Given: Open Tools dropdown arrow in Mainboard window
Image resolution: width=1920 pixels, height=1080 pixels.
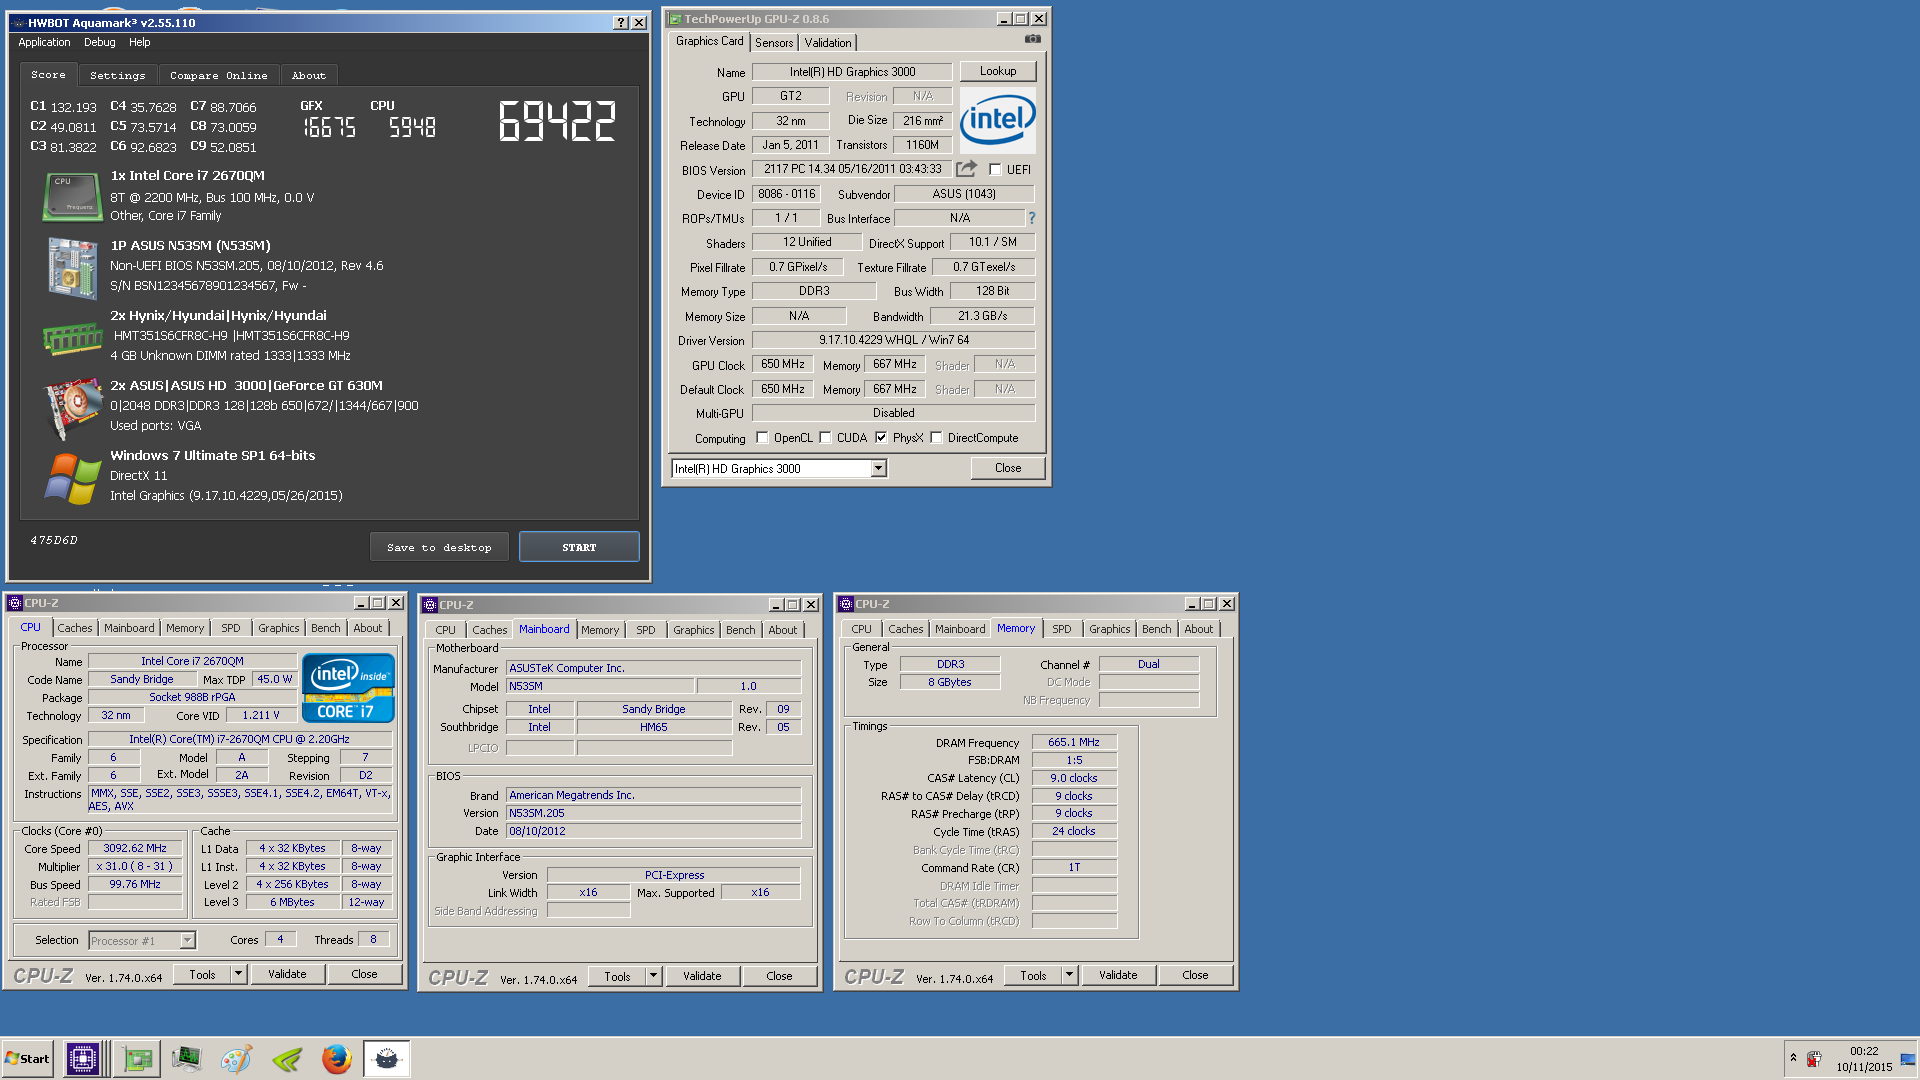Looking at the screenshot, I should pyautogui.click(x=653, y=976).
